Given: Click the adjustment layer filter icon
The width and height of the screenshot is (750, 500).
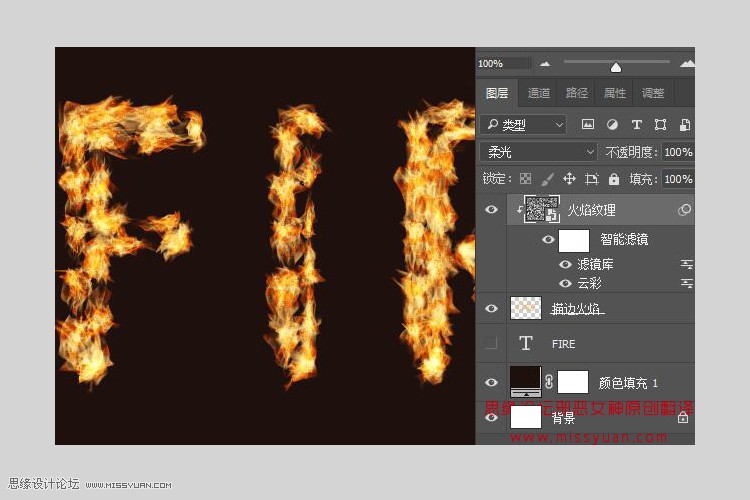Looking at the screenshot, I should (x=612, y=125).
